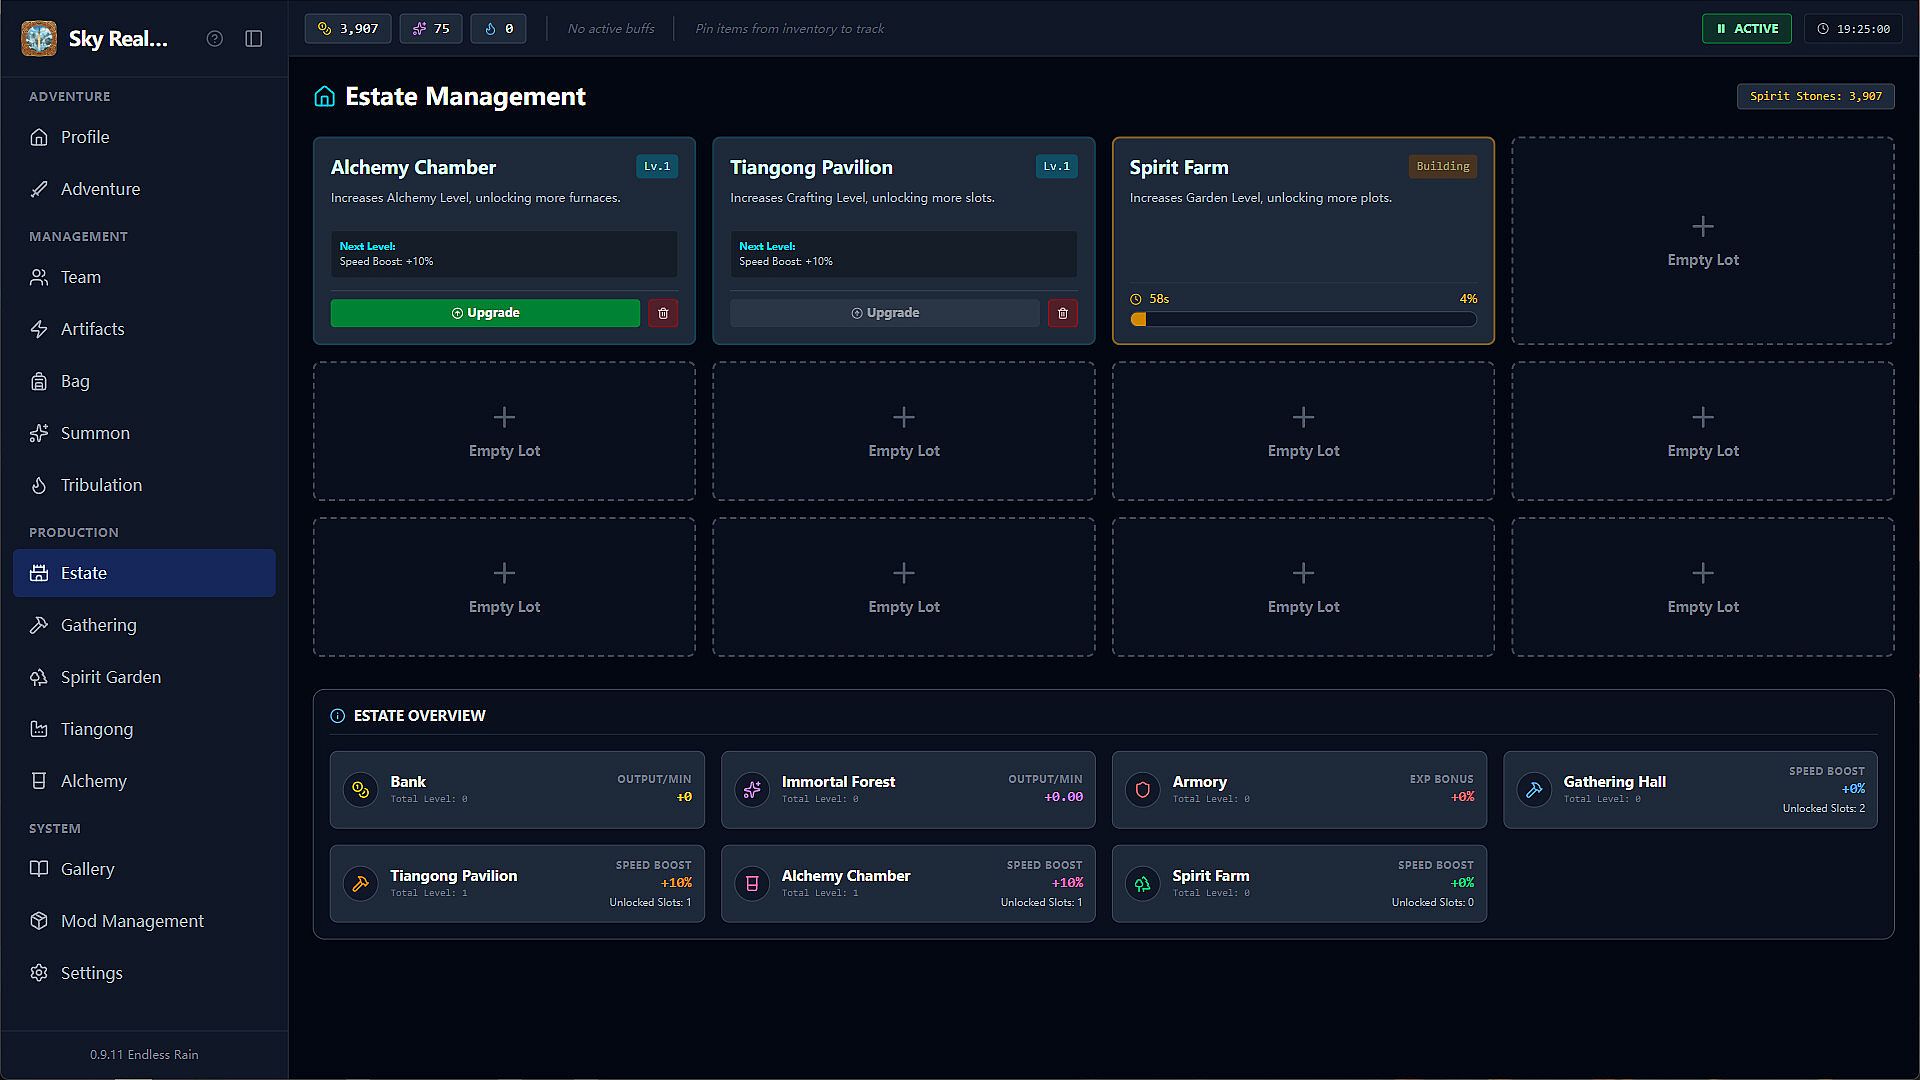Image resolution: width=1920 pixels, height=1080 pixels.
Task: Collapse the sidebar panel icon
Action: pos(254,38)
